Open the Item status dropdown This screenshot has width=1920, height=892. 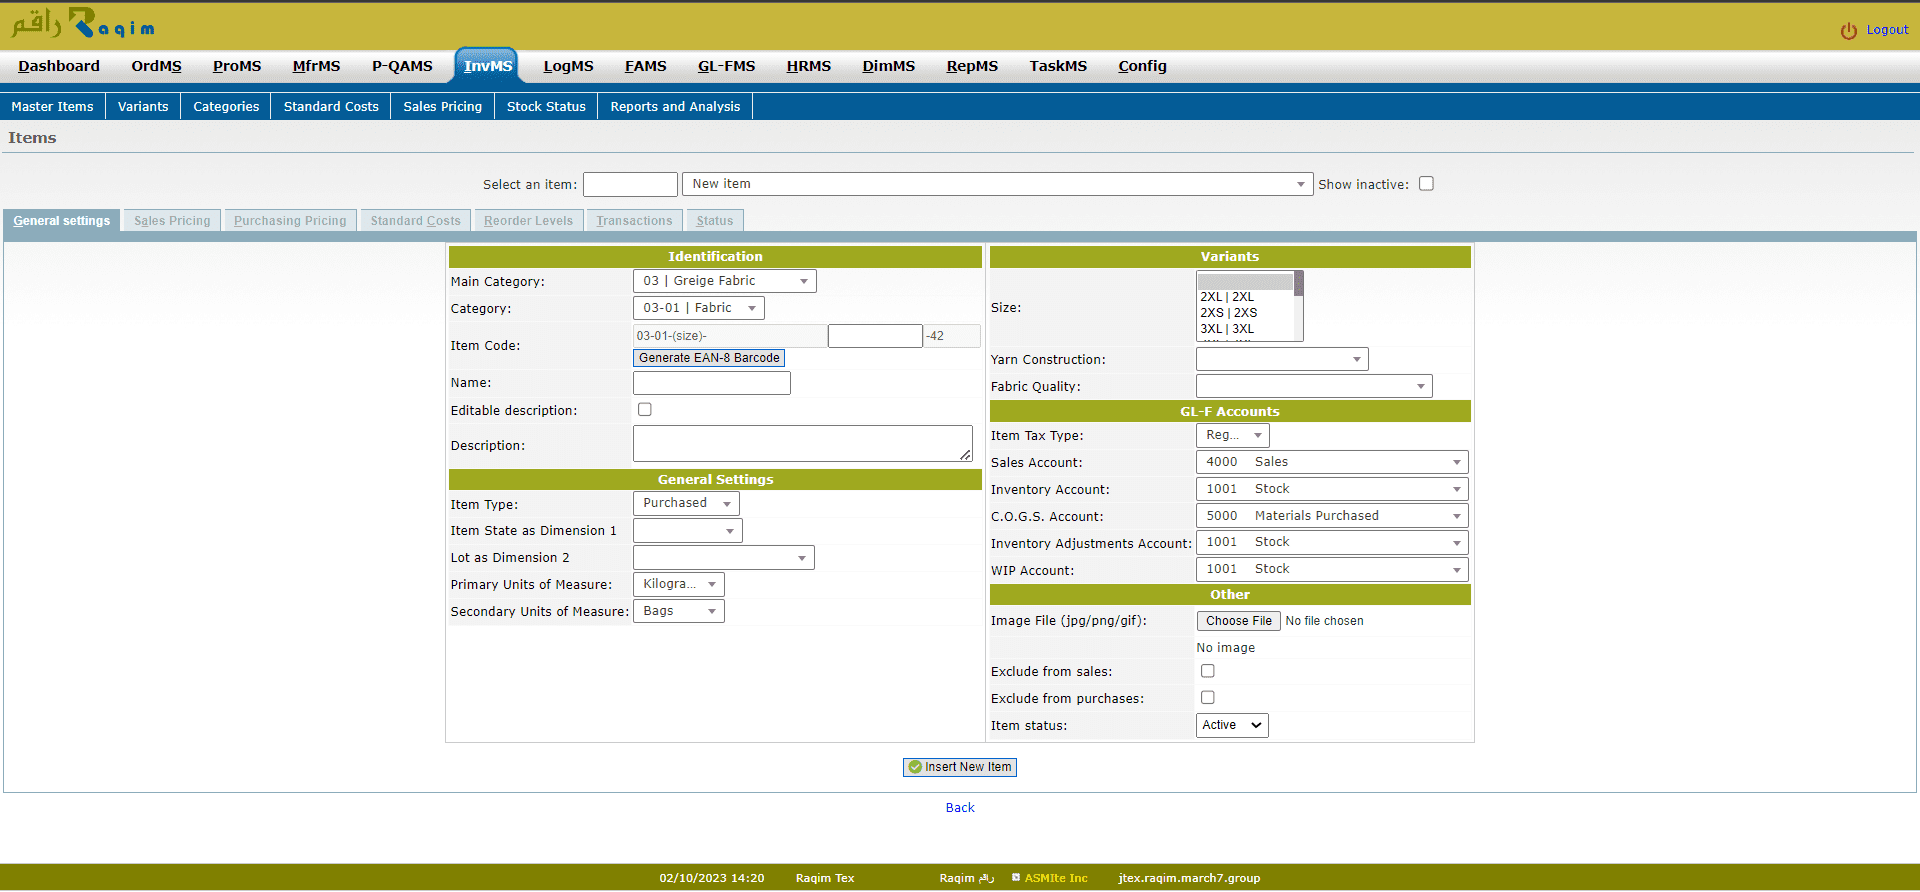(1232, 725)
